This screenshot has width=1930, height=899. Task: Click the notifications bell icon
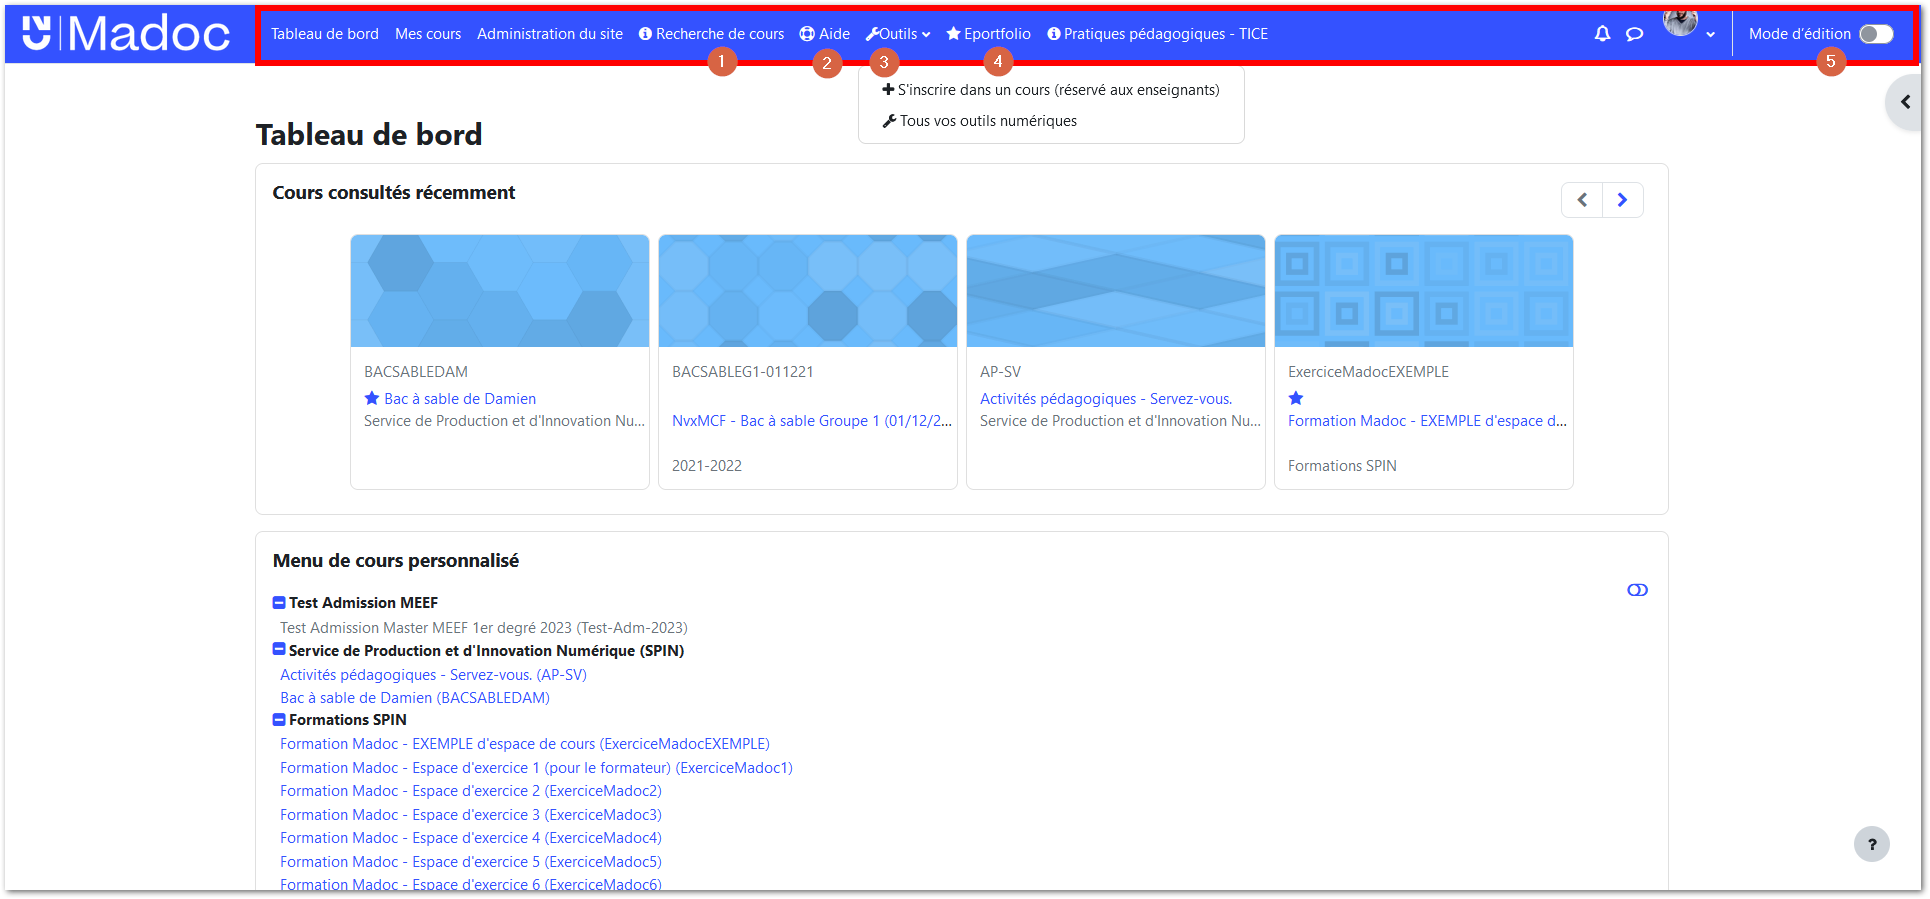[x=1602, y=34]
